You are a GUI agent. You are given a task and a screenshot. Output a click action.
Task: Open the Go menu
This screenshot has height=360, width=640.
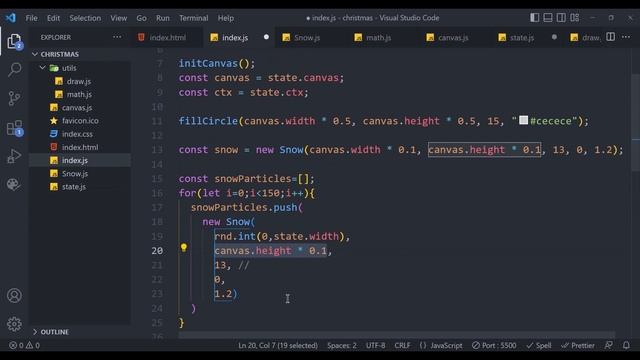tap(142, 18)
